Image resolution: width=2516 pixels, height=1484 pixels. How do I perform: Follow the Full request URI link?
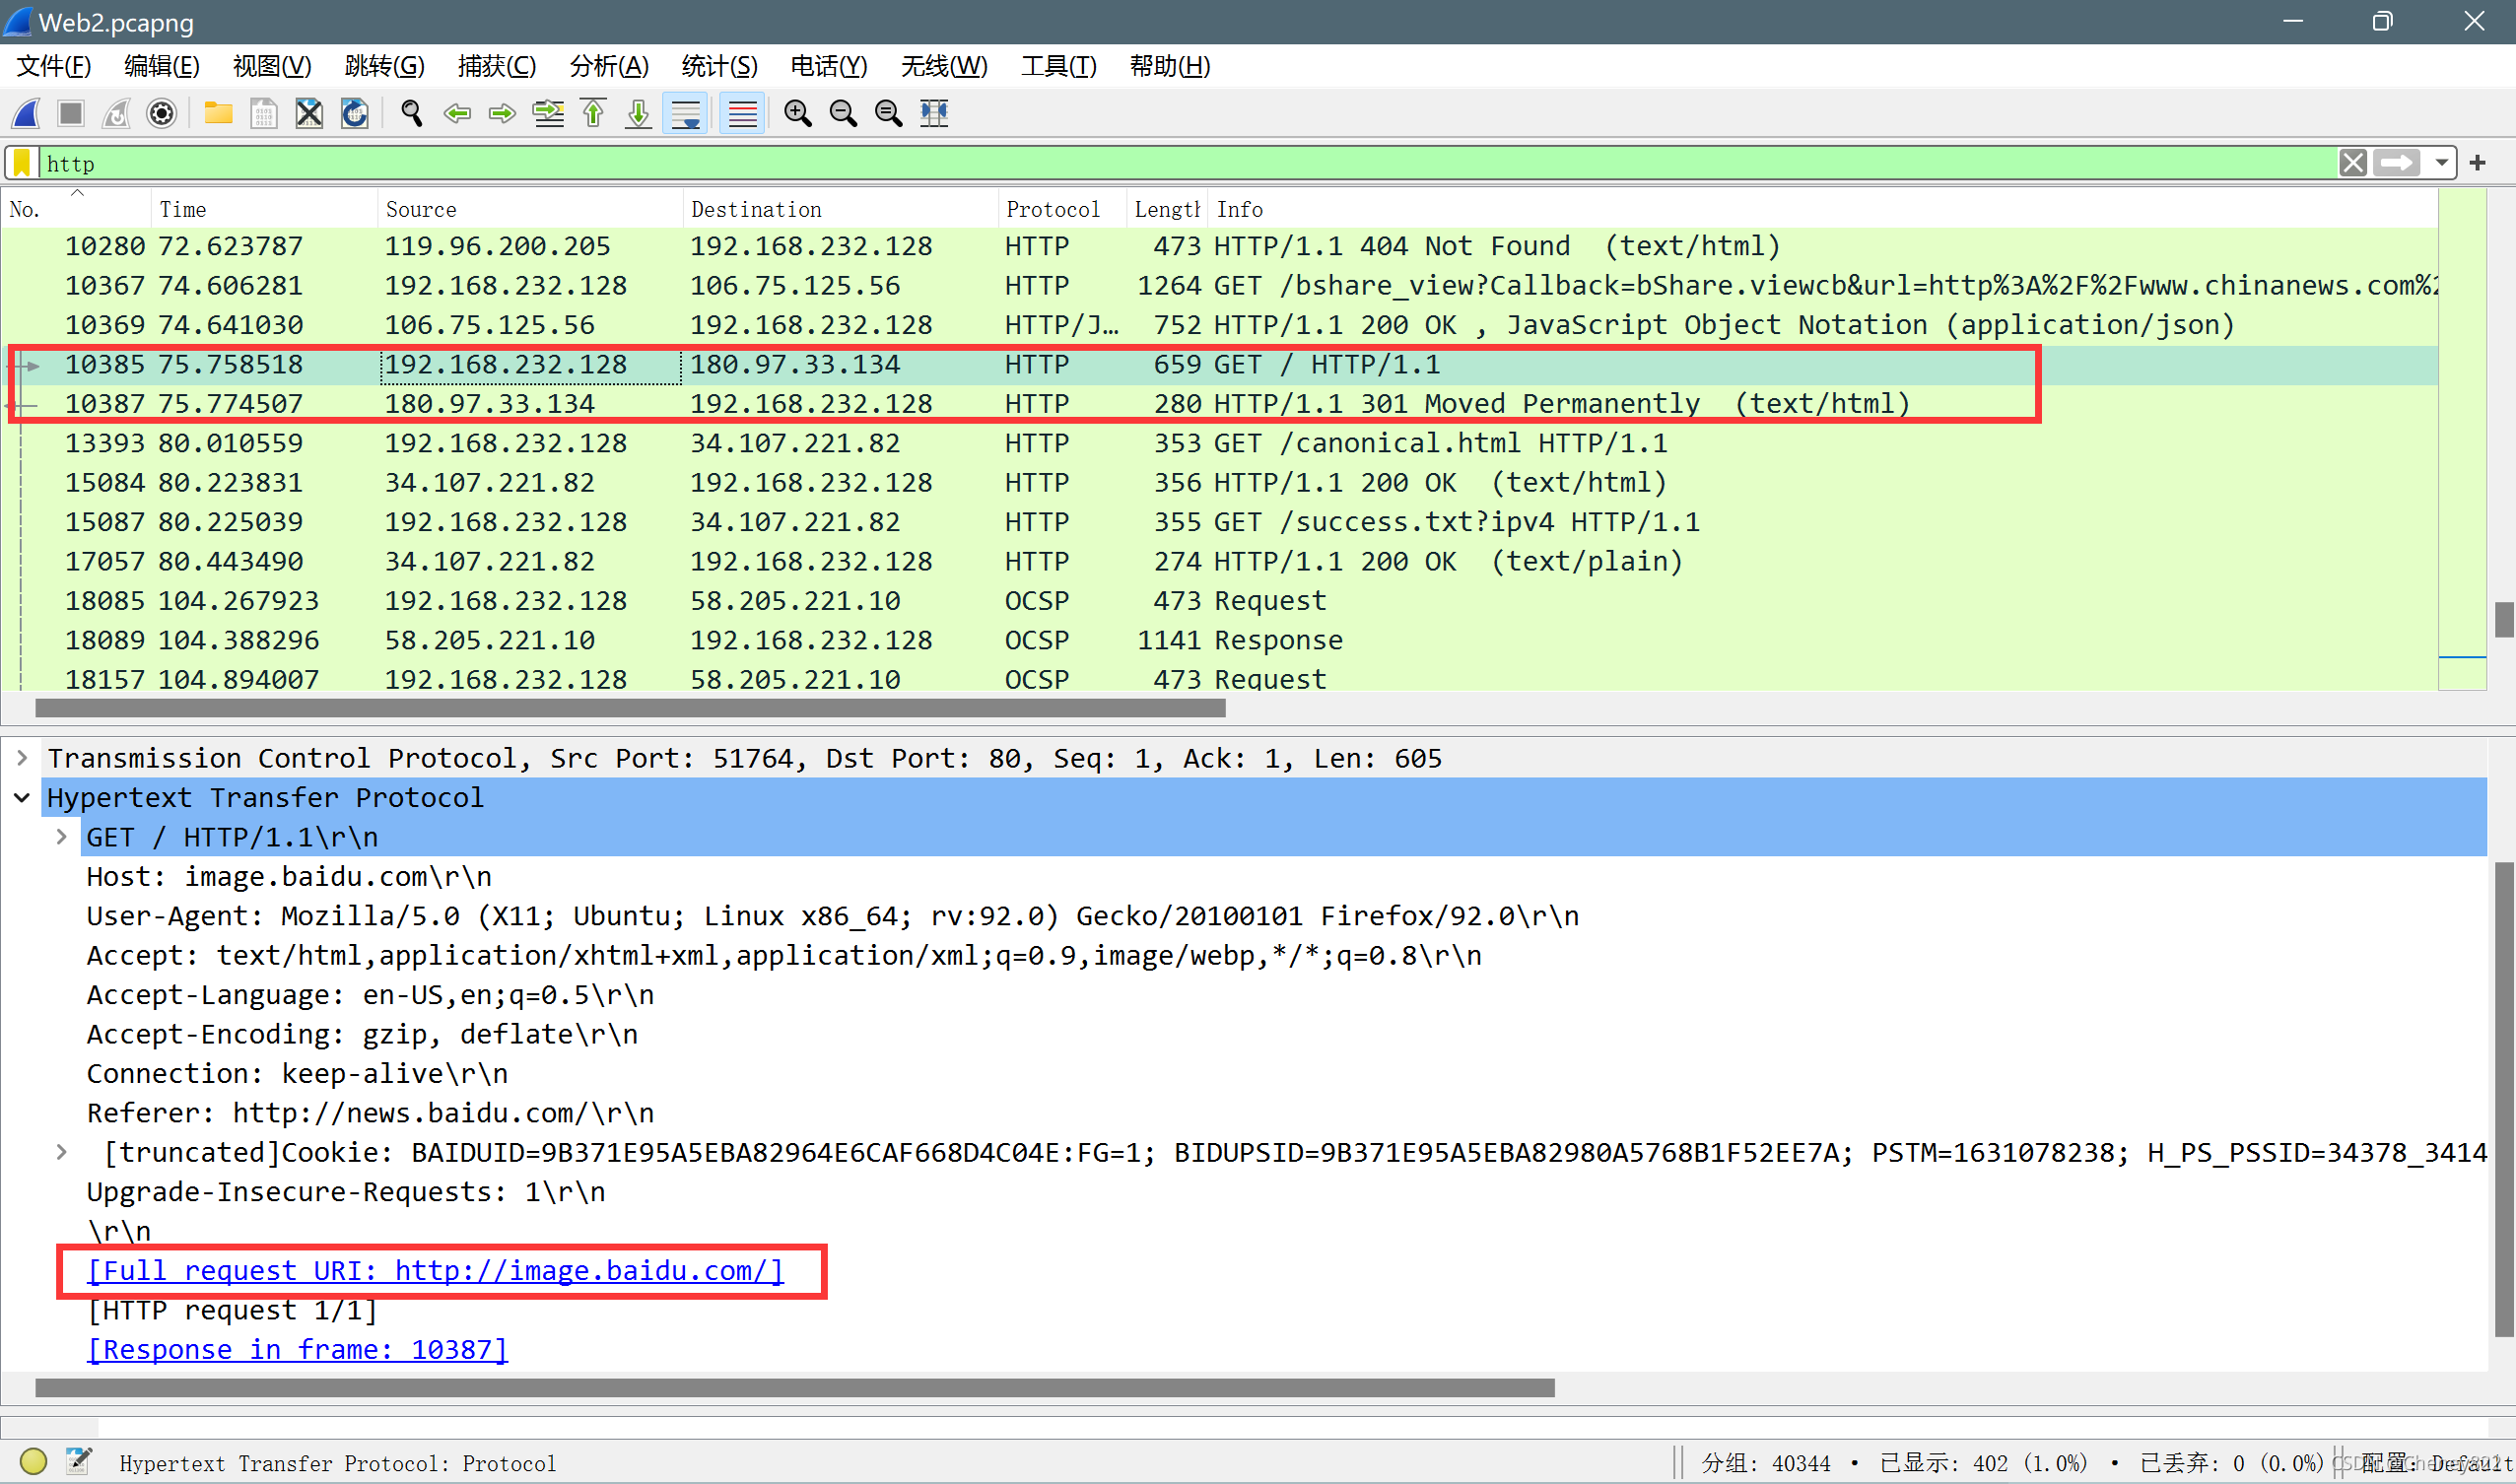[436, 1270]
